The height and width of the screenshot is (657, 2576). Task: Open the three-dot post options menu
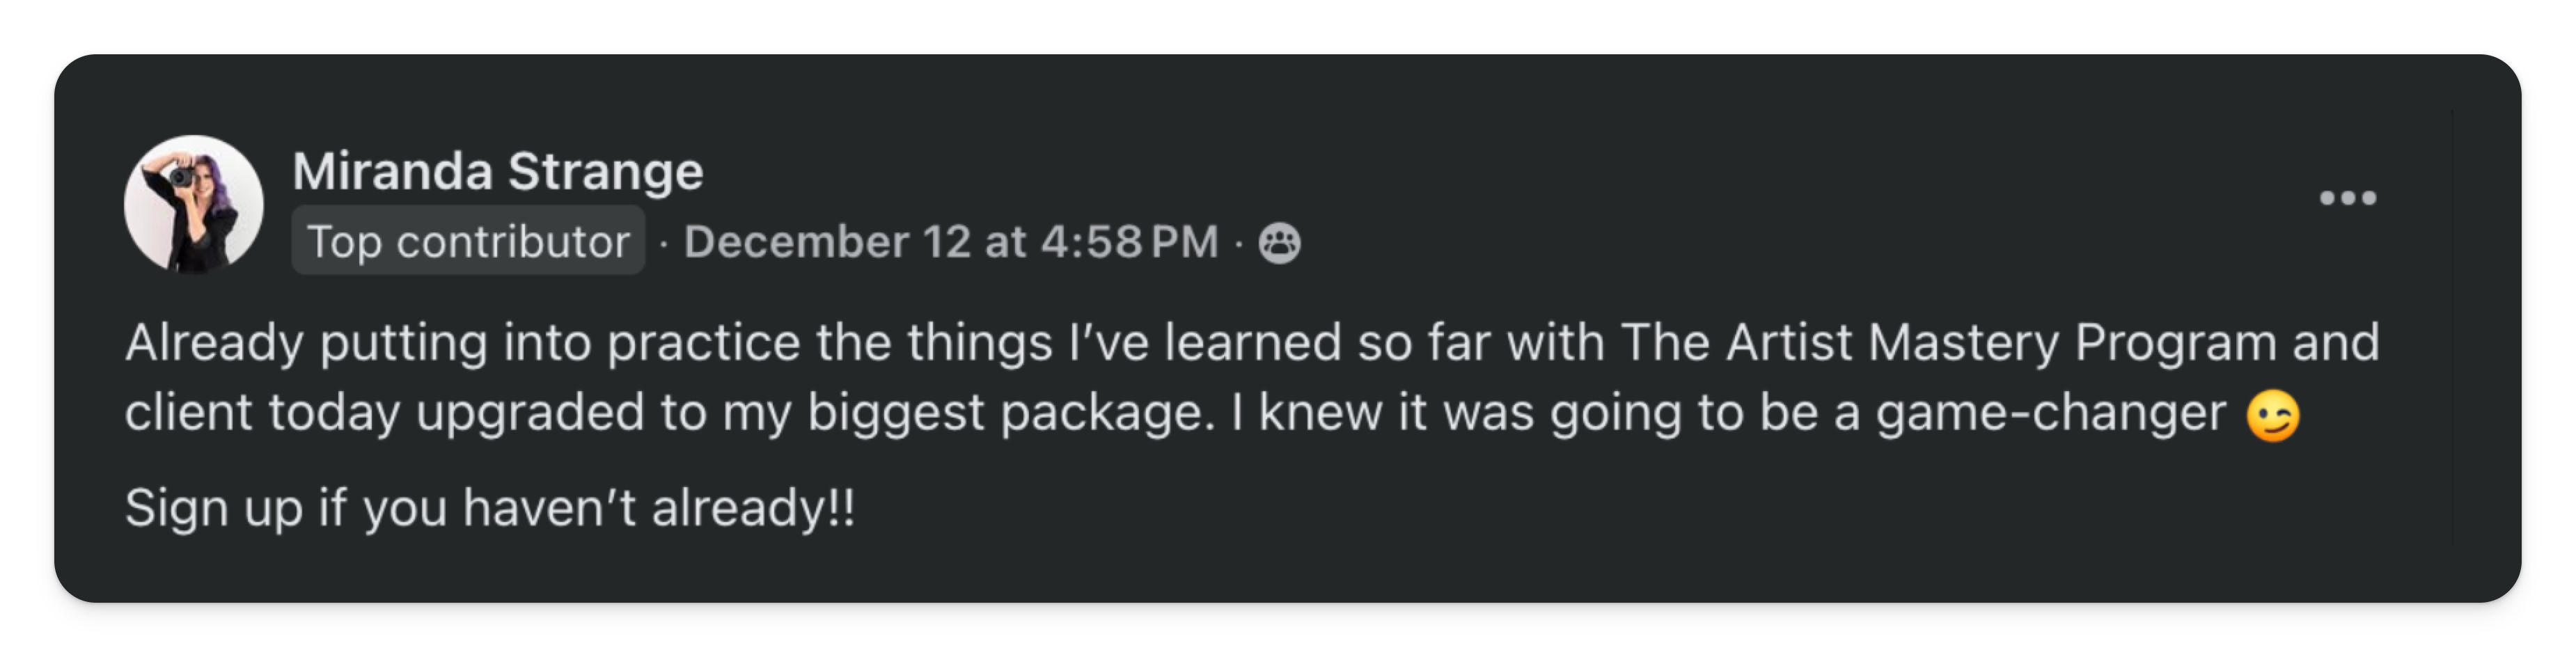(2347, 198)
